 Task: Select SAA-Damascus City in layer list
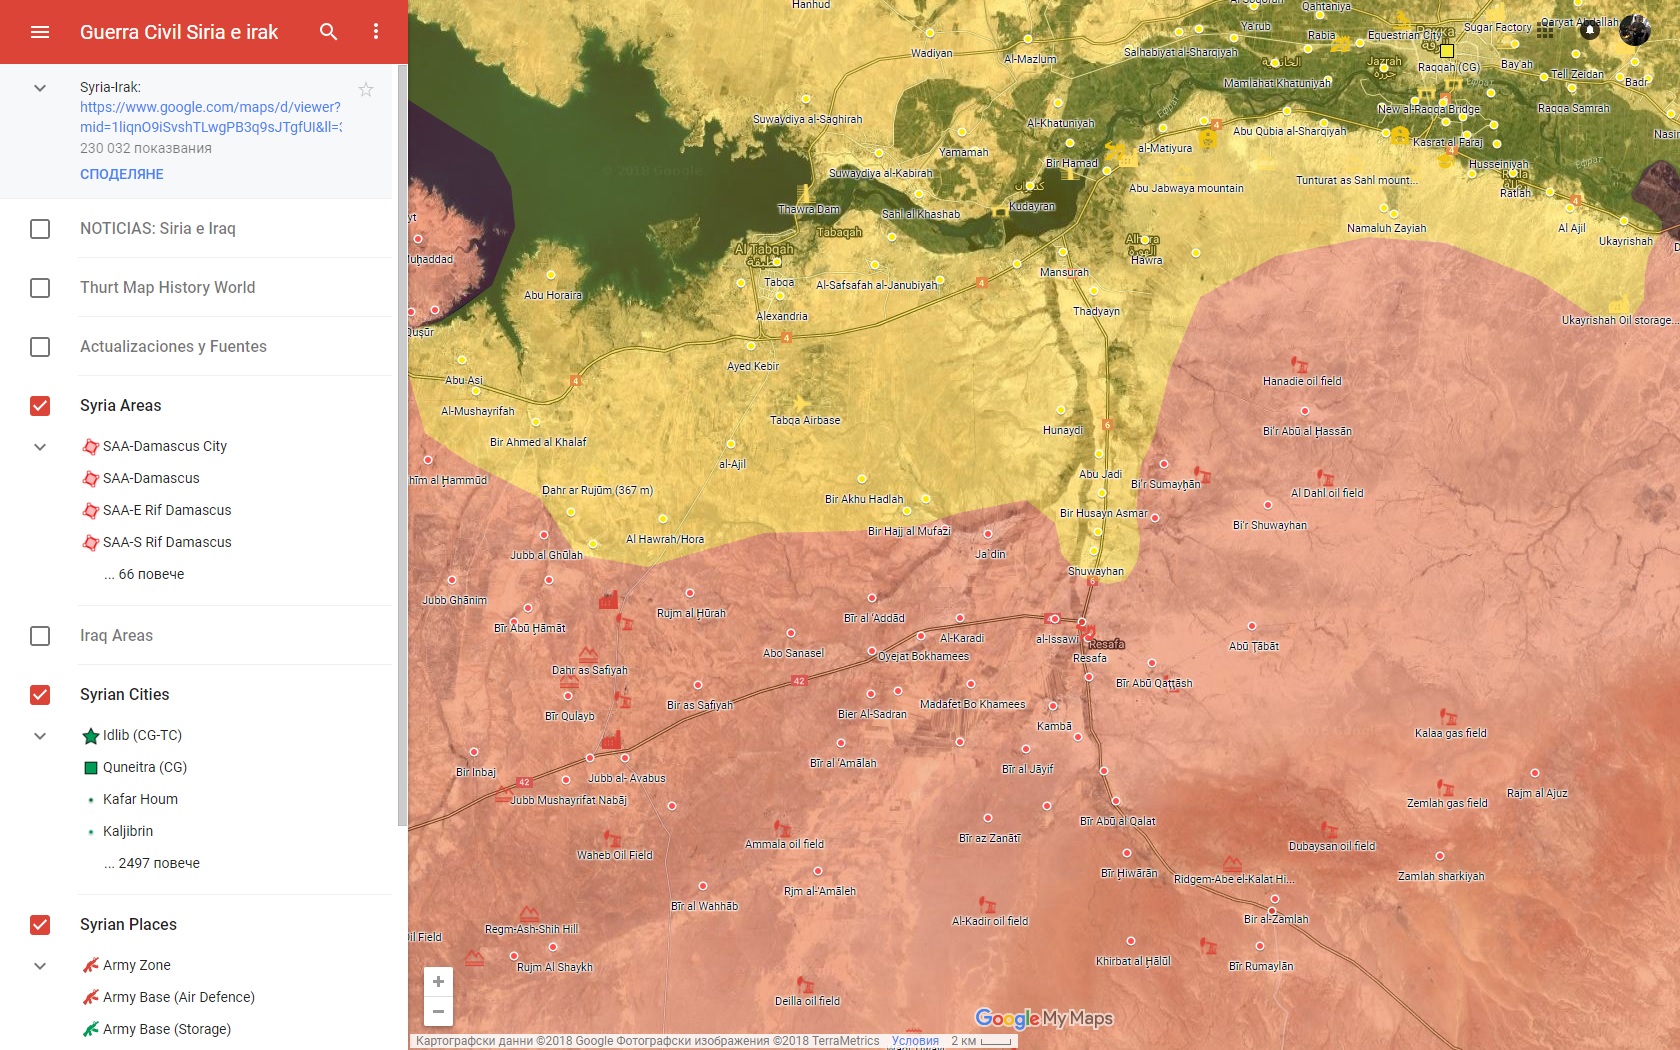tap(165, 447)
